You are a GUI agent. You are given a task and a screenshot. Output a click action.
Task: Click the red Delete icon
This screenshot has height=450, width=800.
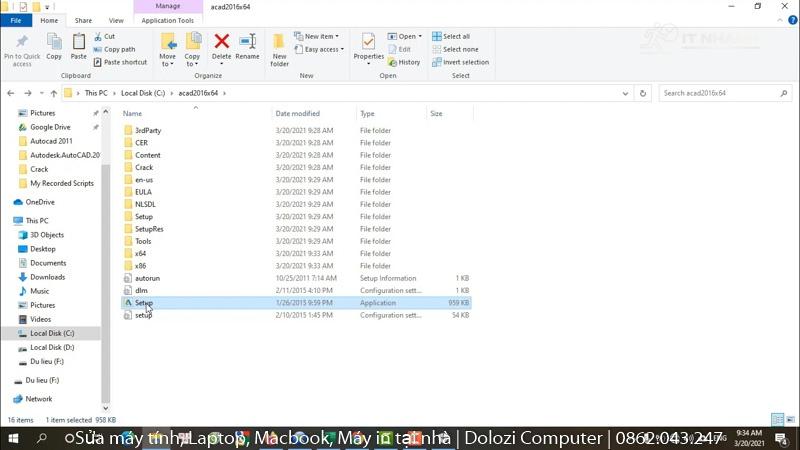point(221,41)
